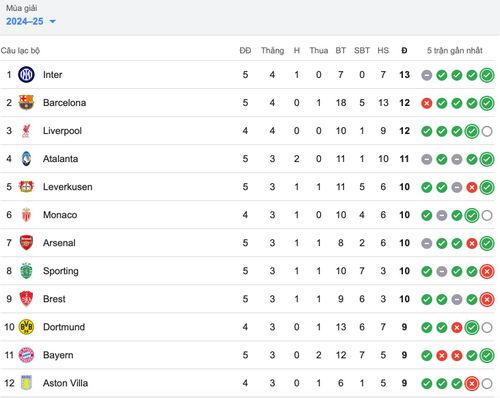Screen dimensions: 500x398
Task: Sort by the Đ points column header
Action: (x=404, y=51)
